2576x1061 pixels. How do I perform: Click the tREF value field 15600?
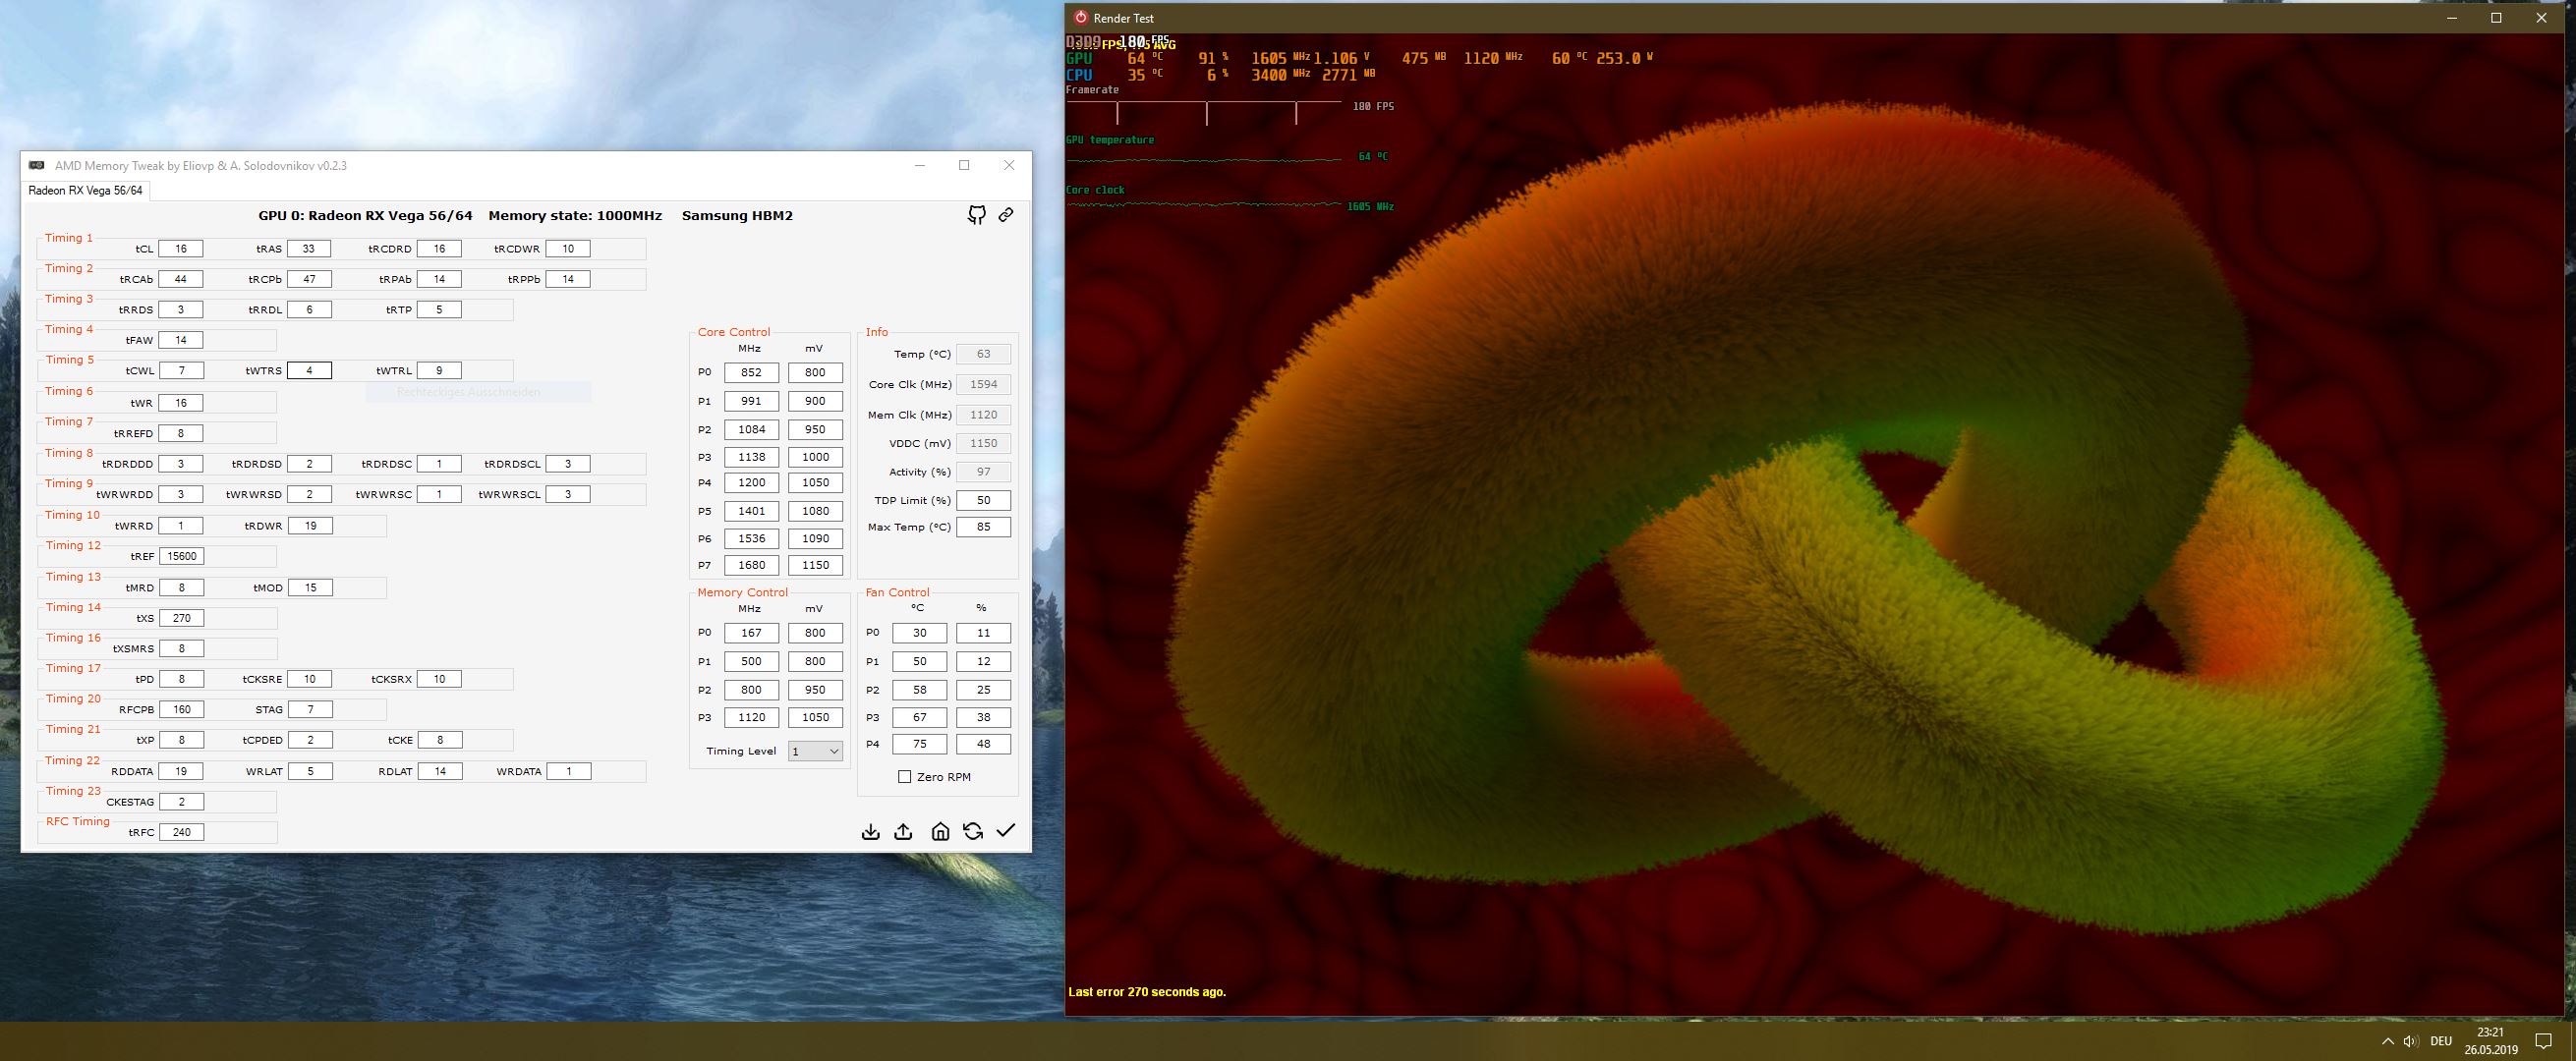pyautogui.click(x=181, y=556)
